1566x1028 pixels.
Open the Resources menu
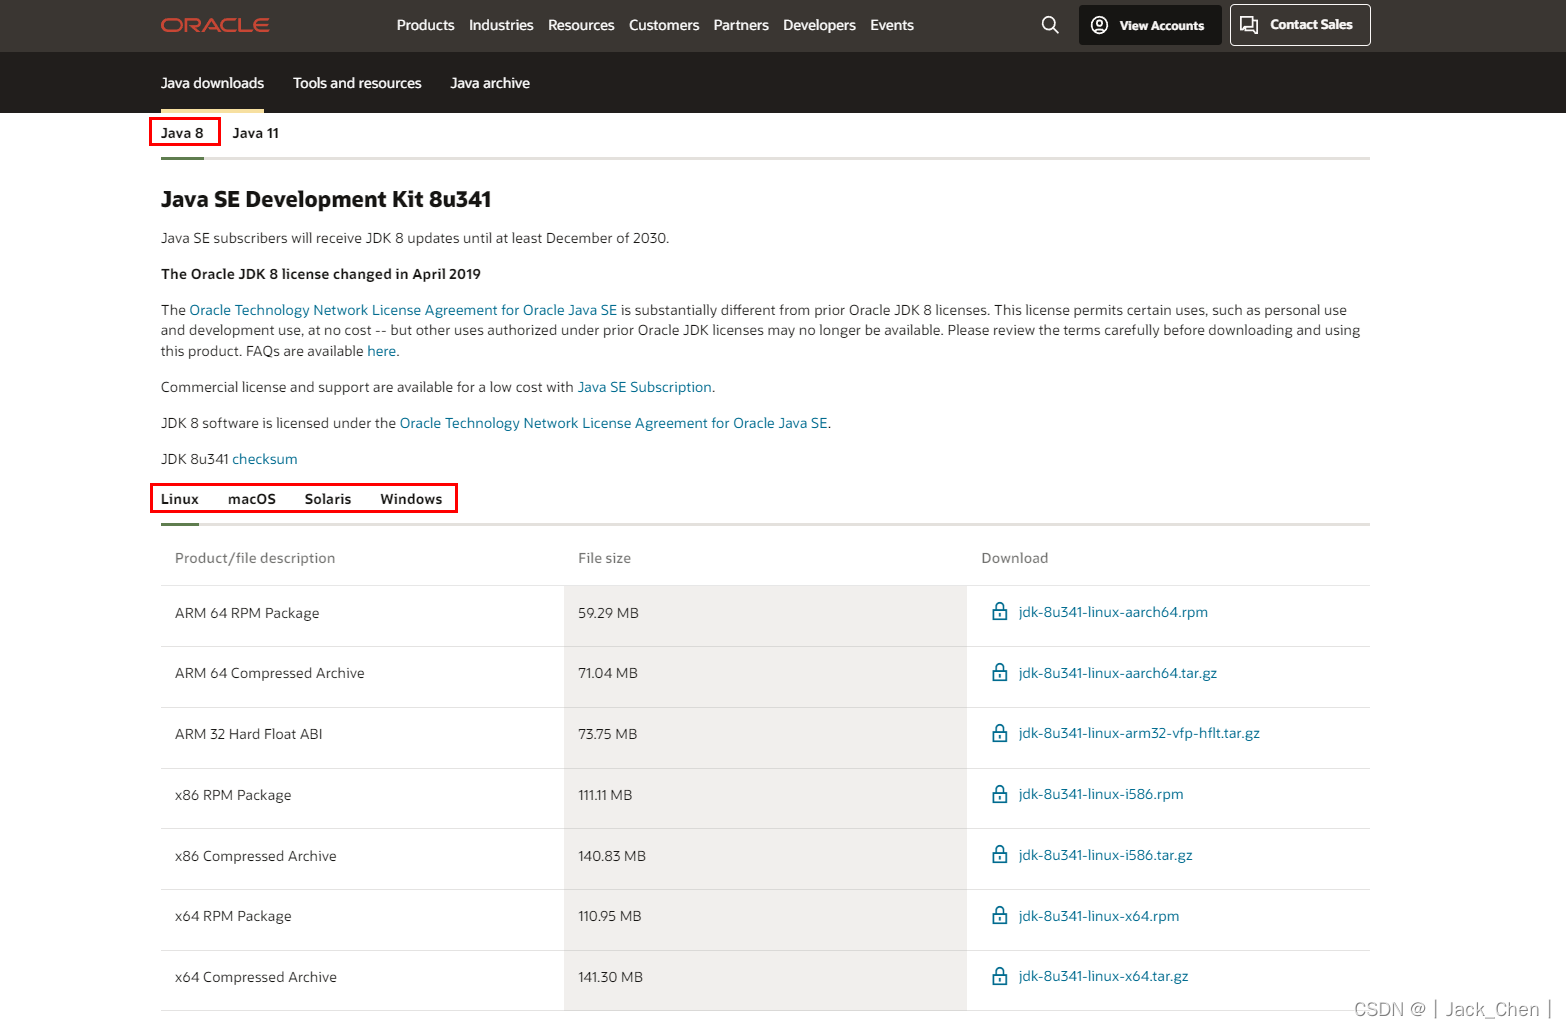[x=581, y=25]
